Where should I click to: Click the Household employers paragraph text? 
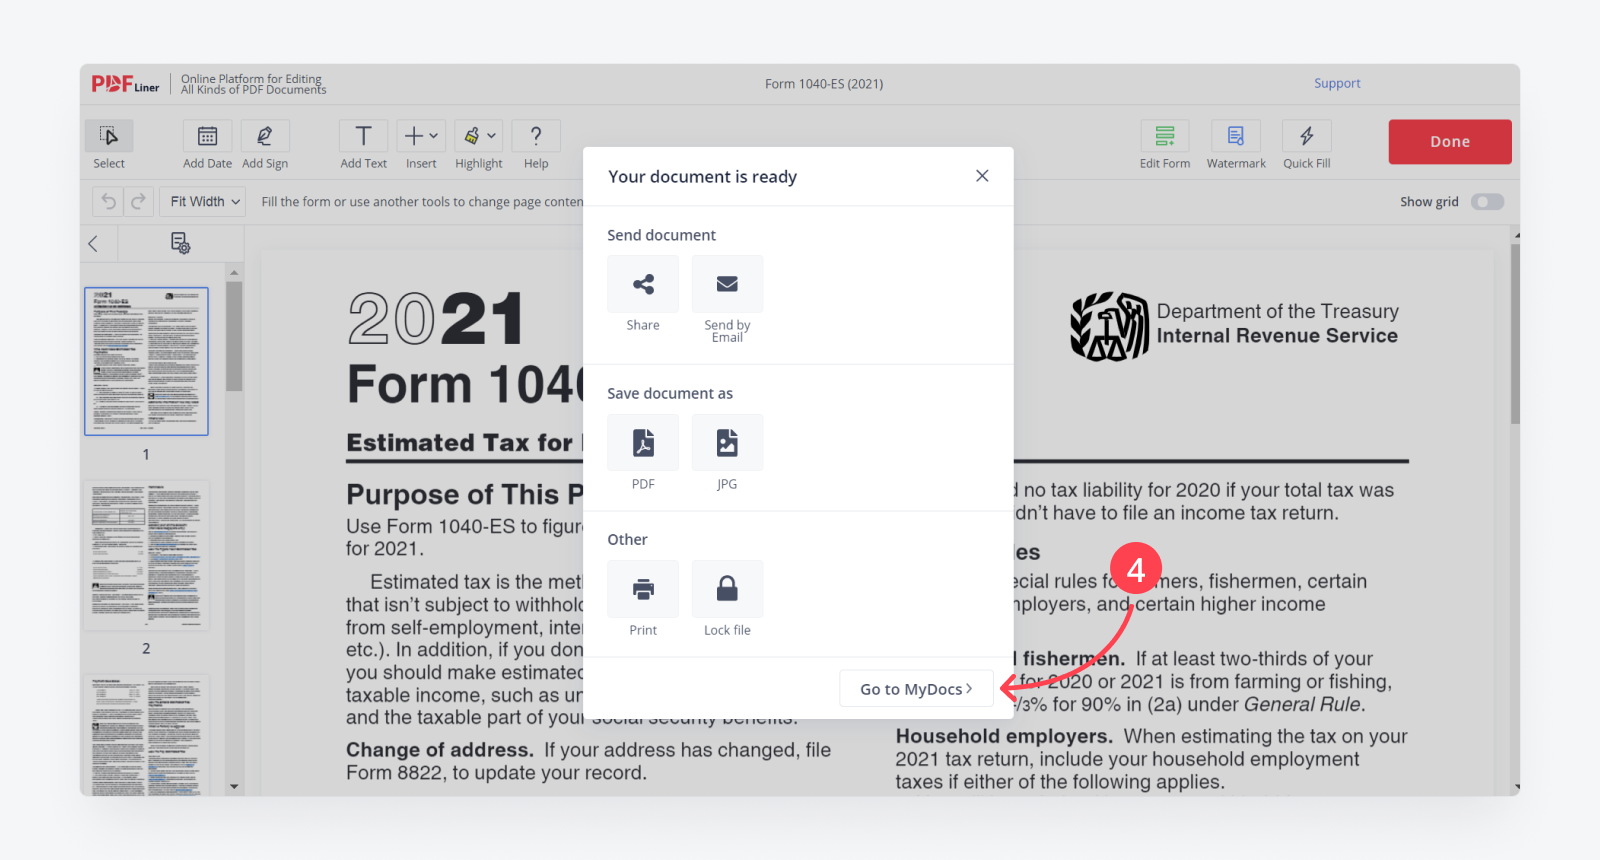point(1151,759)
